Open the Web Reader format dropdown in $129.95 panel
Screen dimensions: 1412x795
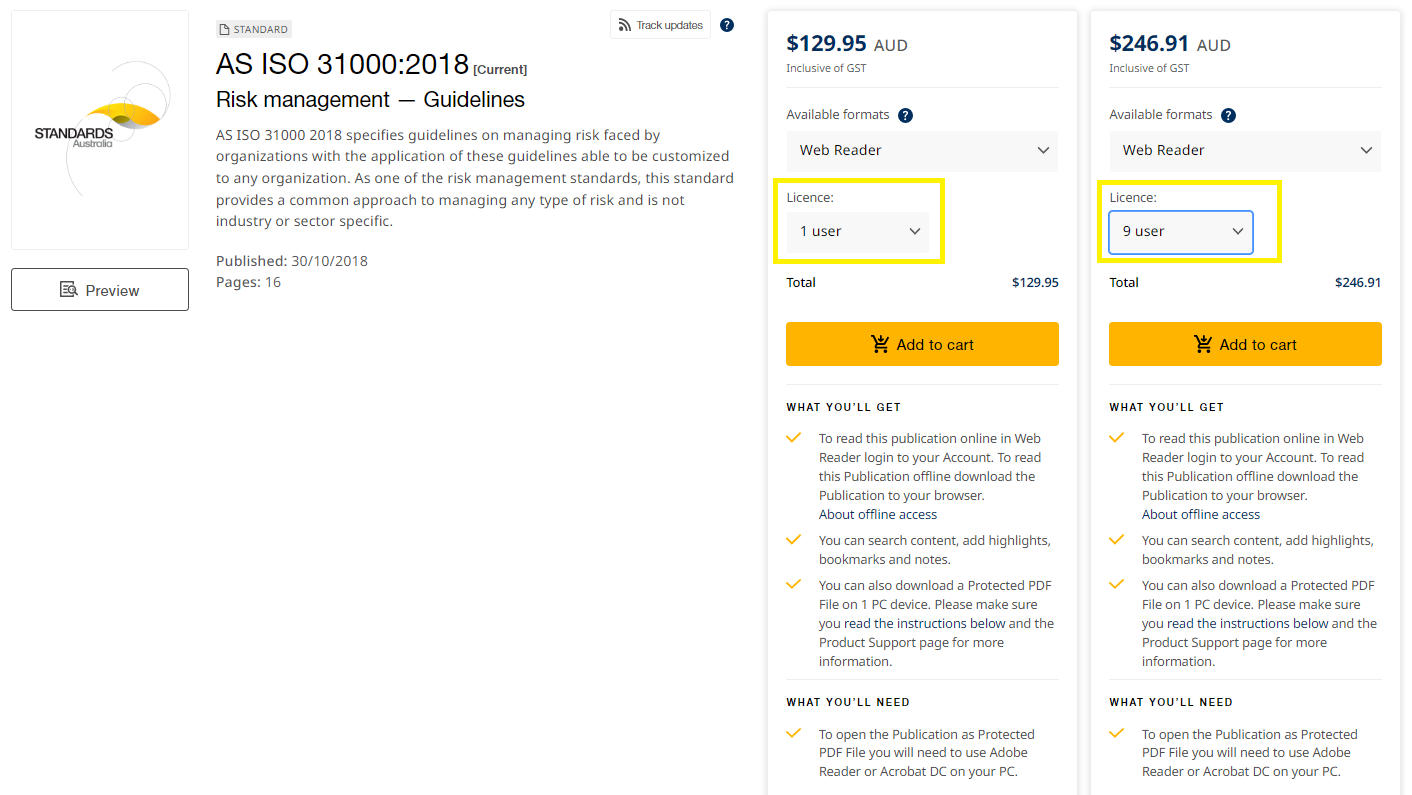pos(921,151)
